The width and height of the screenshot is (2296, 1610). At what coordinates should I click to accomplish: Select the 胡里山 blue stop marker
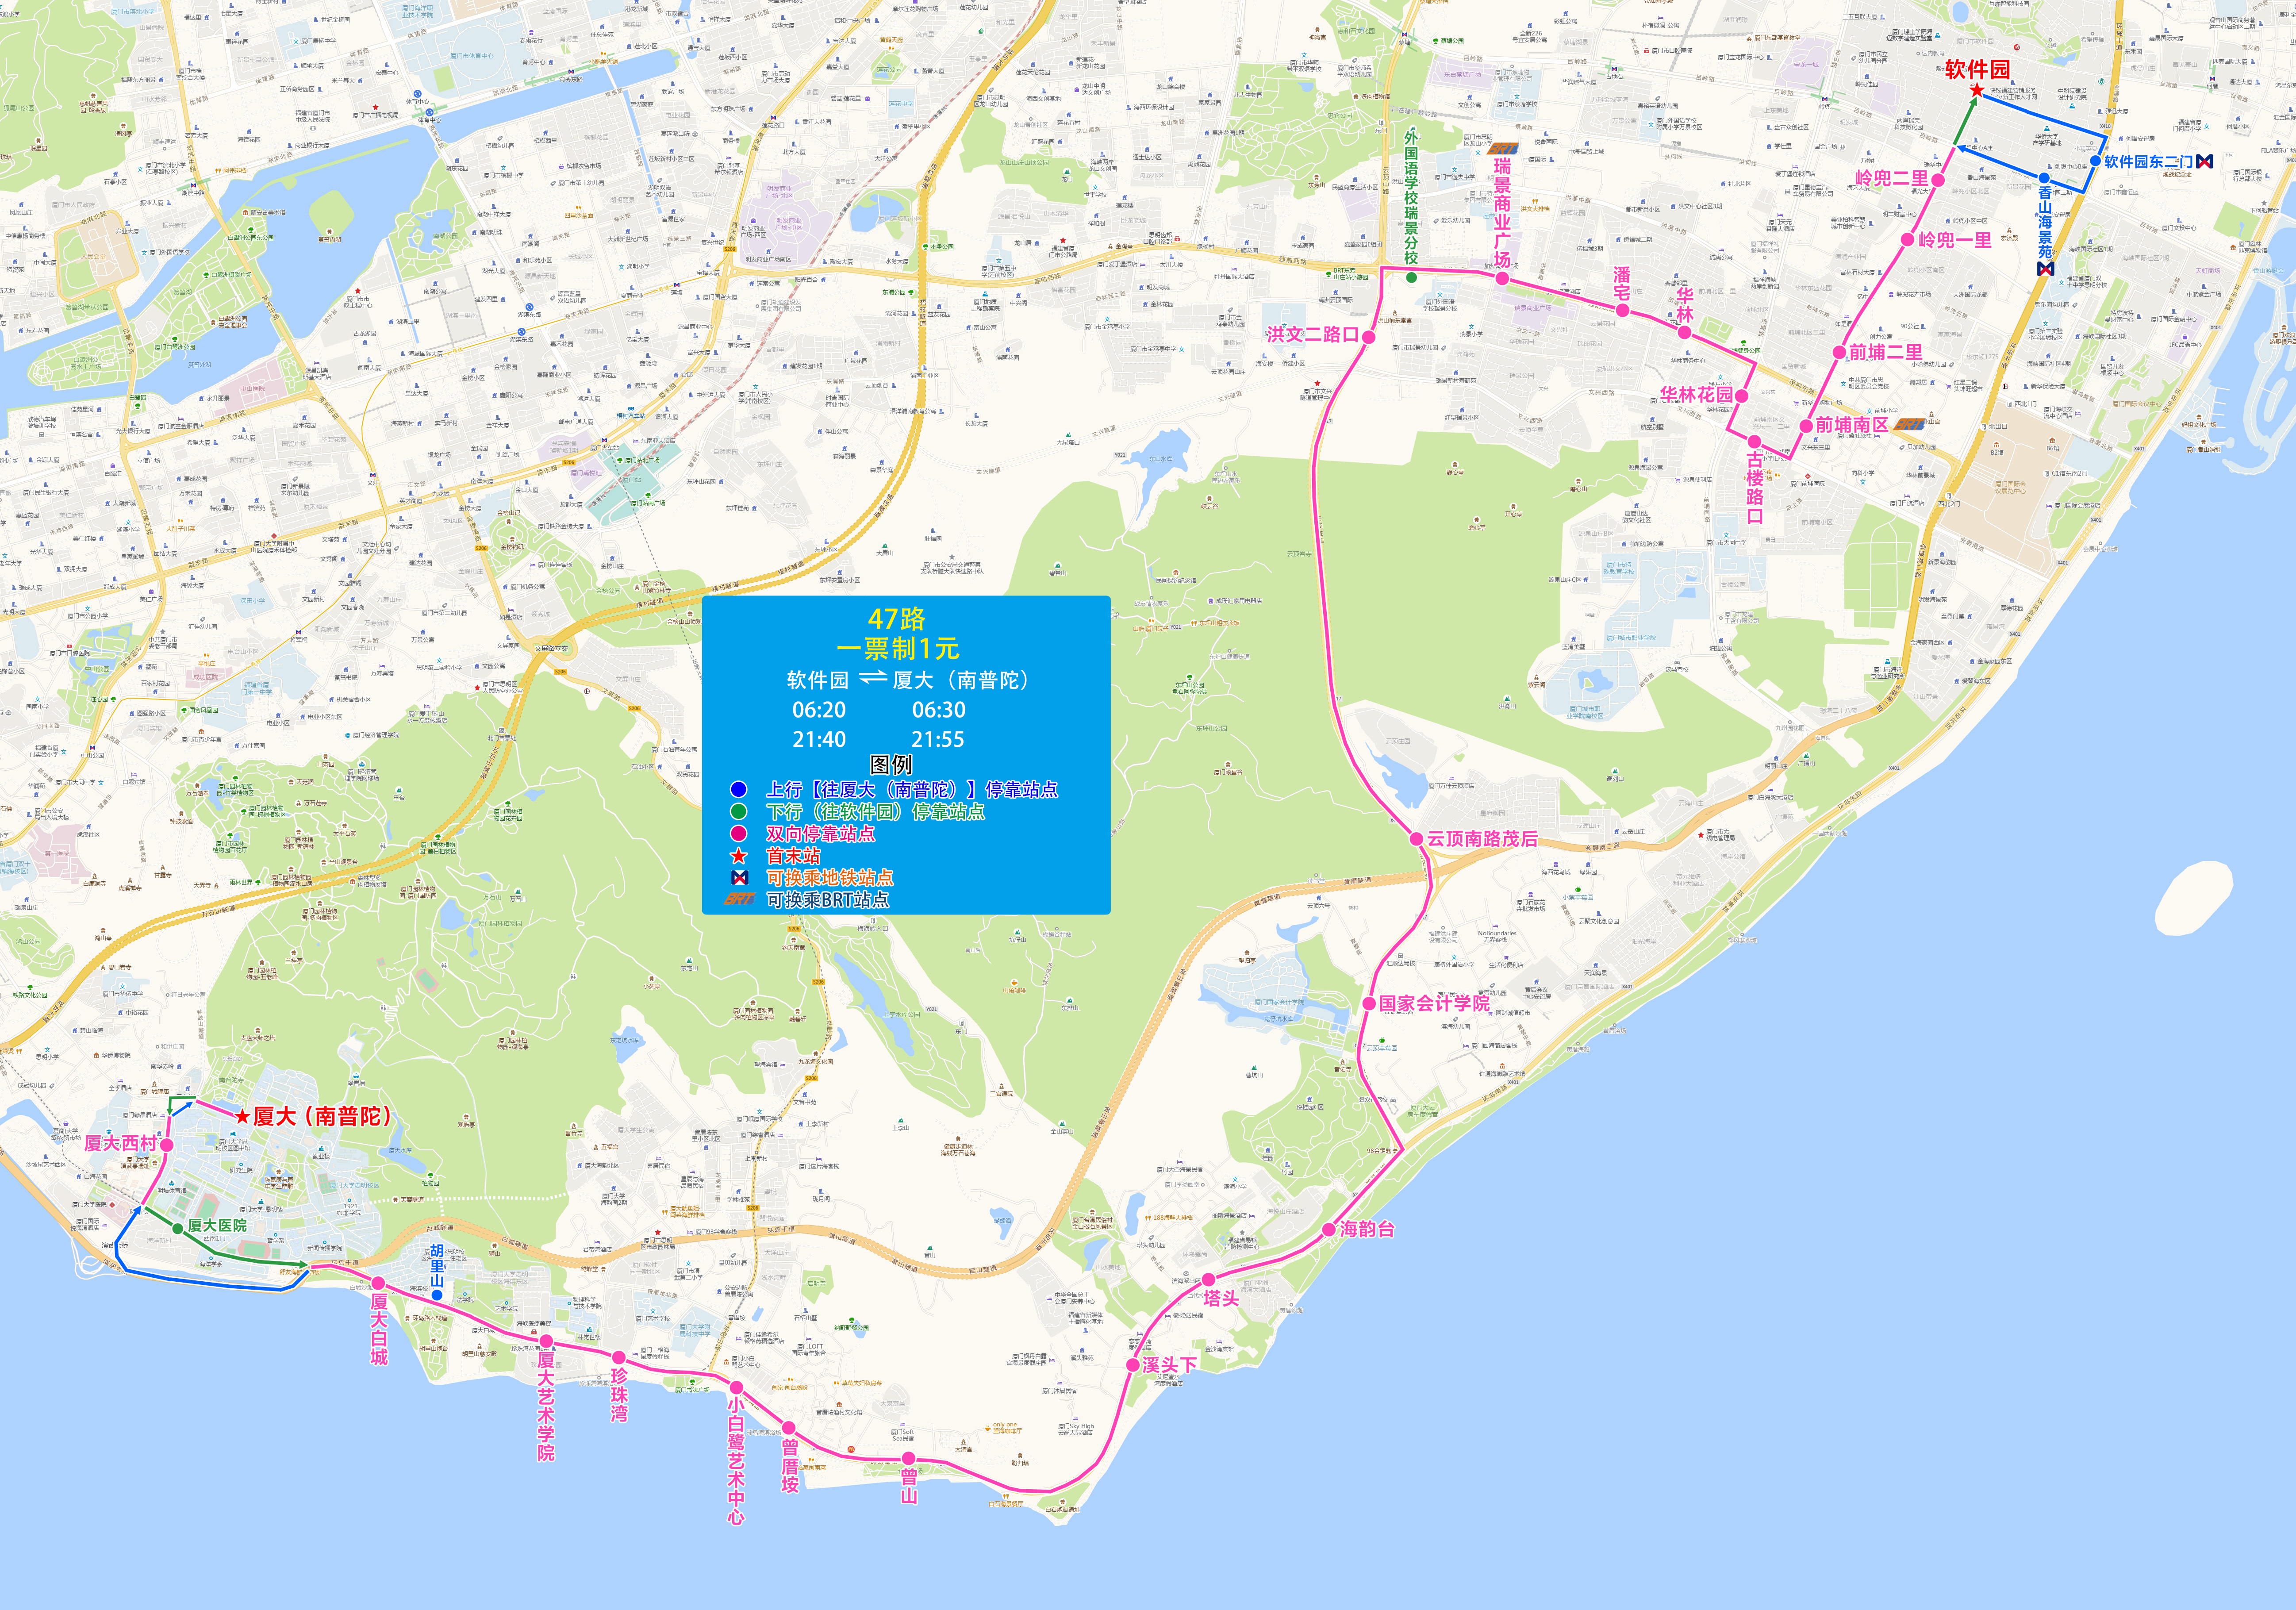tap(437, 1295)
